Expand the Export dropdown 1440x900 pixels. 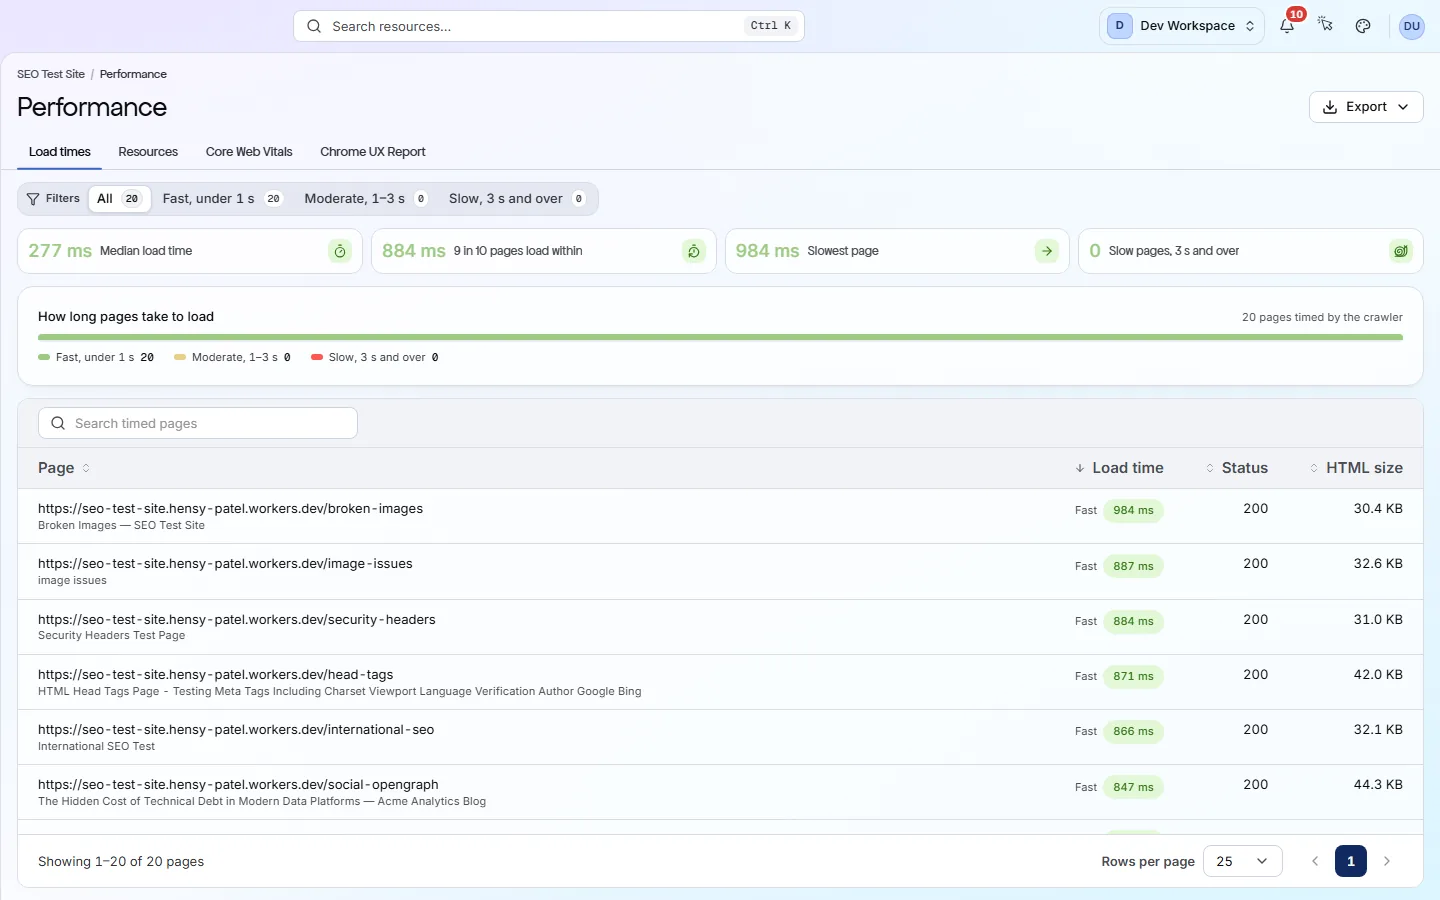pos(1366,107)
